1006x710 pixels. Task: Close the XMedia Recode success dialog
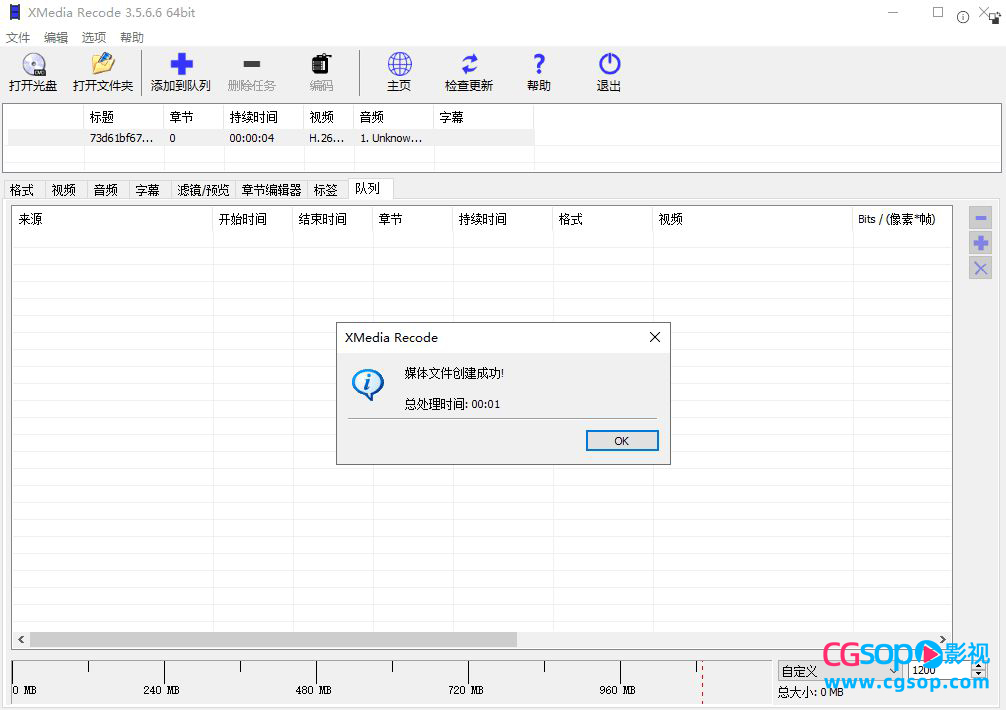[654, 338]
